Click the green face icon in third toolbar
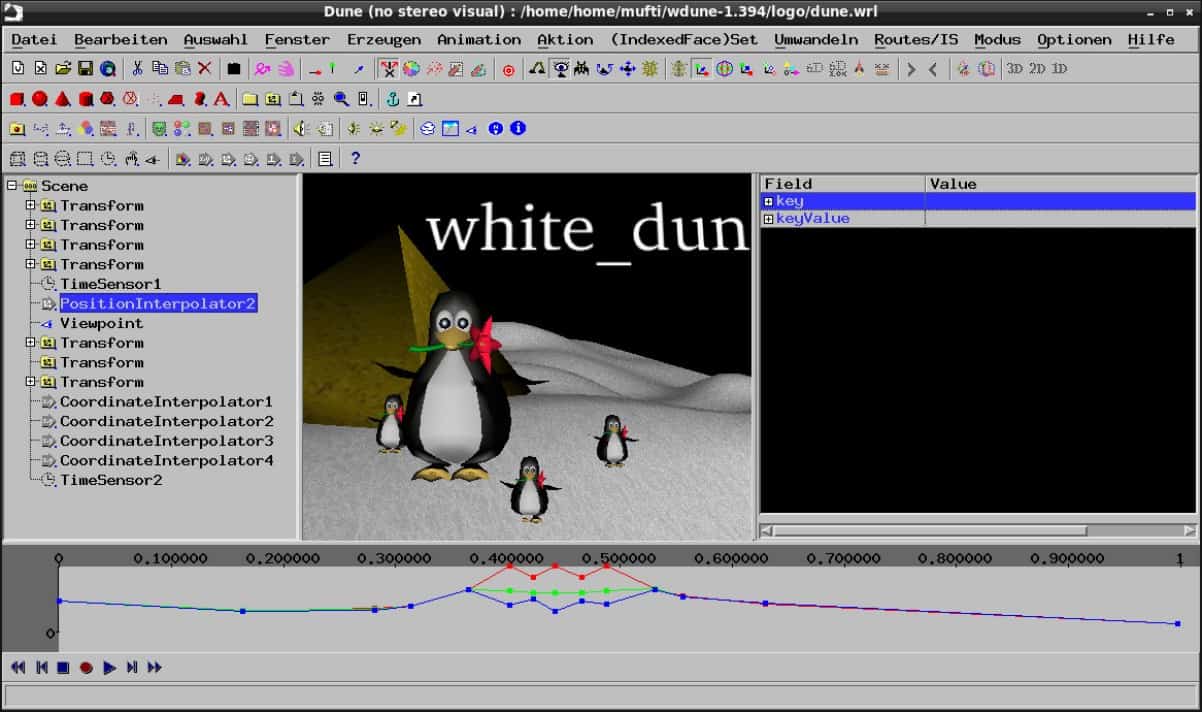 pos(159,128)
